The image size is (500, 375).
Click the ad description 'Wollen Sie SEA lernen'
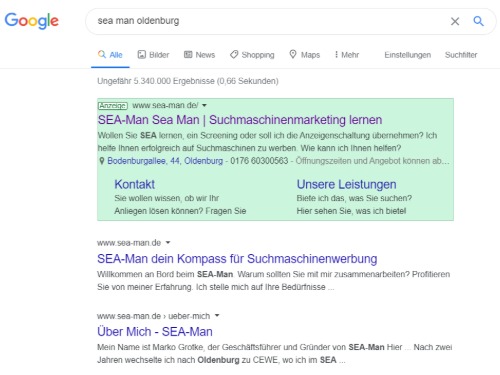coord(140,136)
